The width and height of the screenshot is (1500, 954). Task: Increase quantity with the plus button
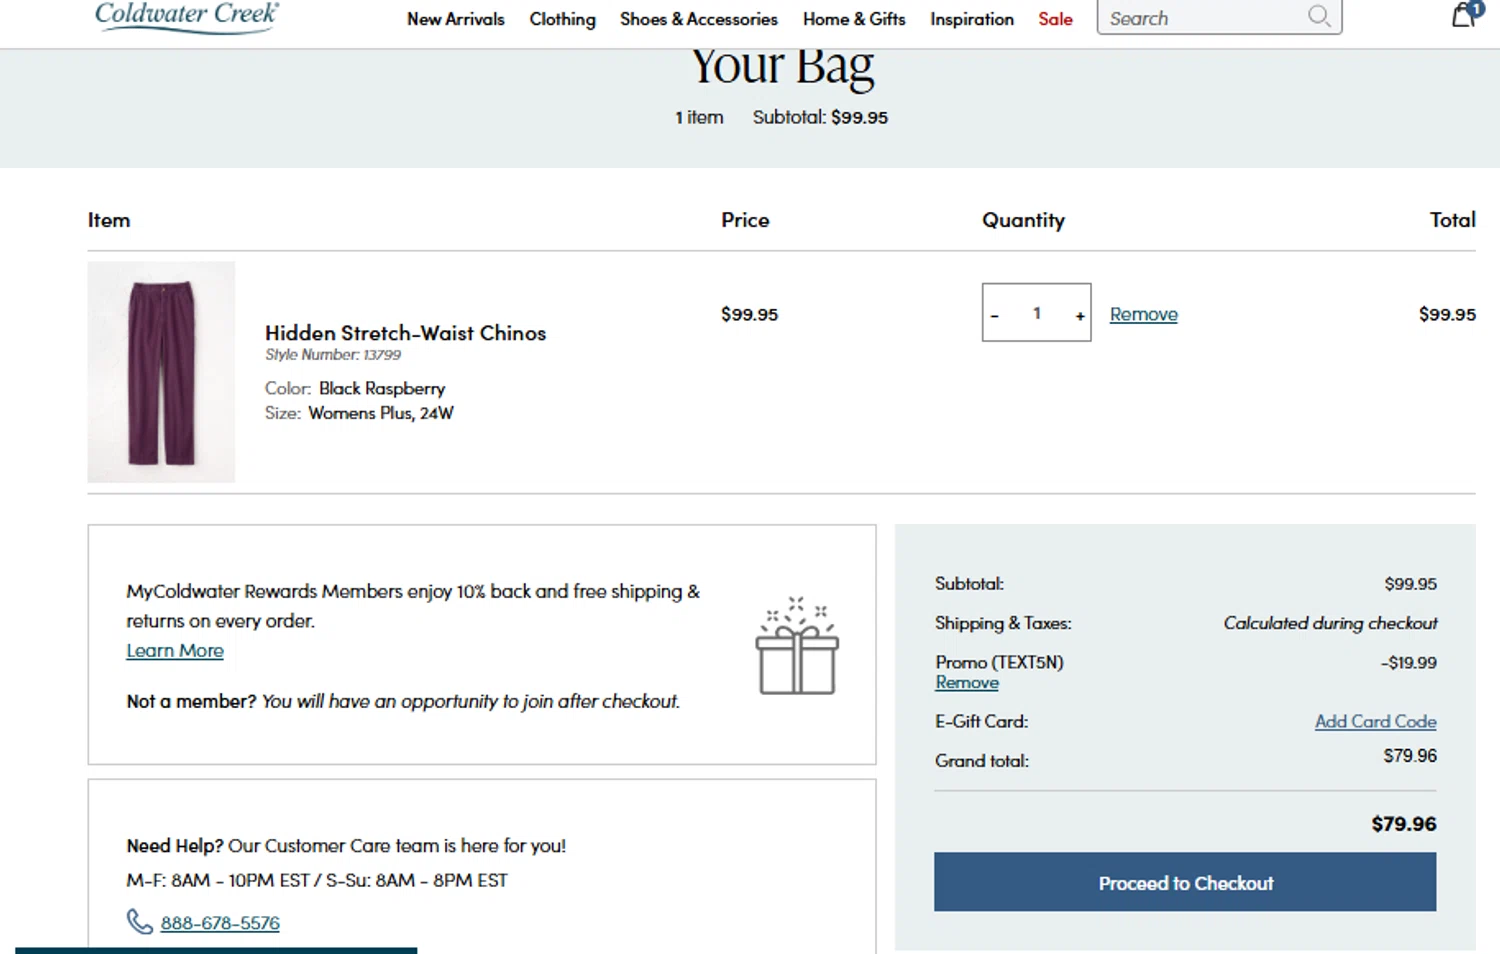coord(1080,314)
